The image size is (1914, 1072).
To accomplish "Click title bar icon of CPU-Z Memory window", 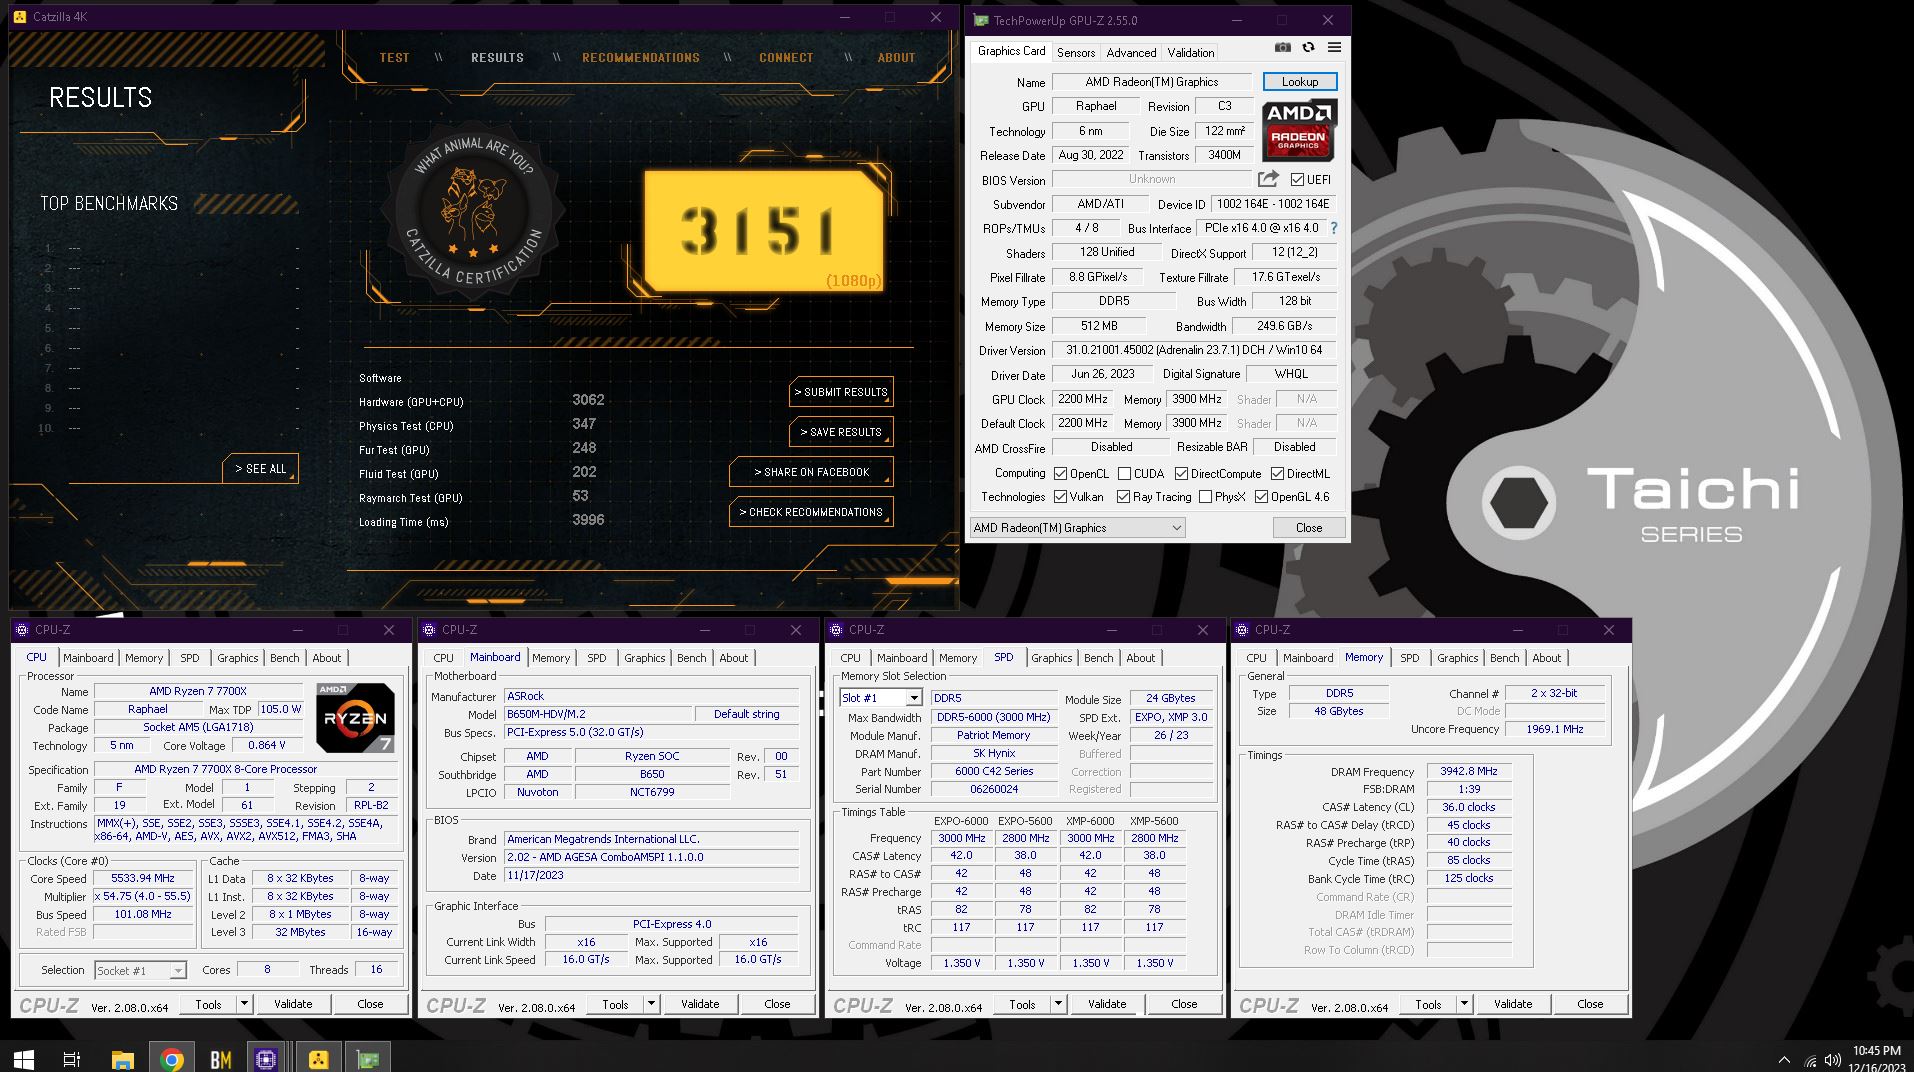I will [x=1242, y=630].
